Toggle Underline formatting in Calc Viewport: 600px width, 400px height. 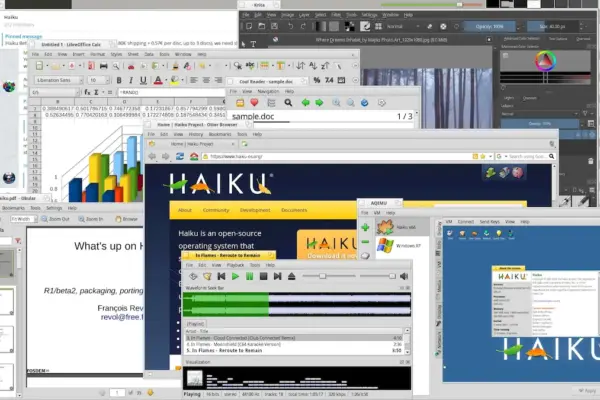143,80
